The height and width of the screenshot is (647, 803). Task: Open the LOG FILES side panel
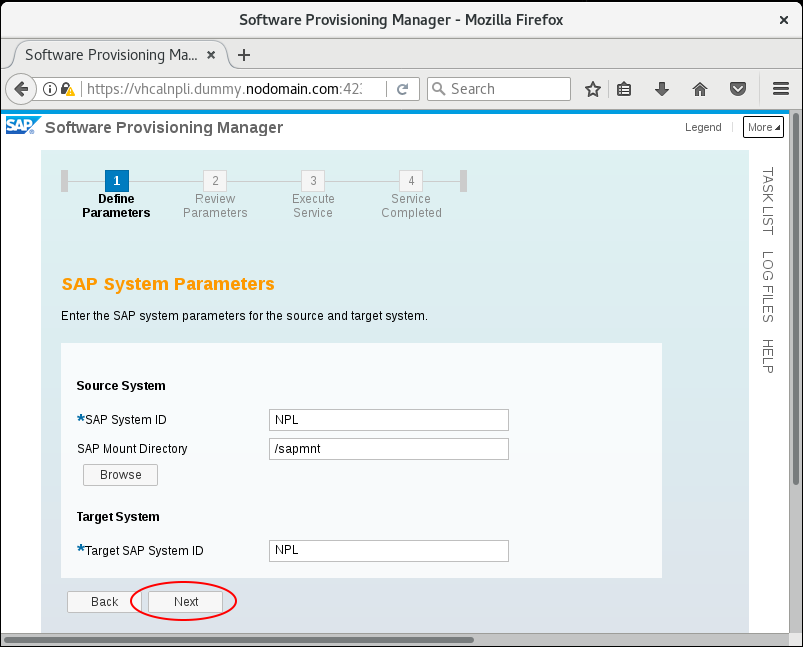pyautogui.click(x=767, y=287)
